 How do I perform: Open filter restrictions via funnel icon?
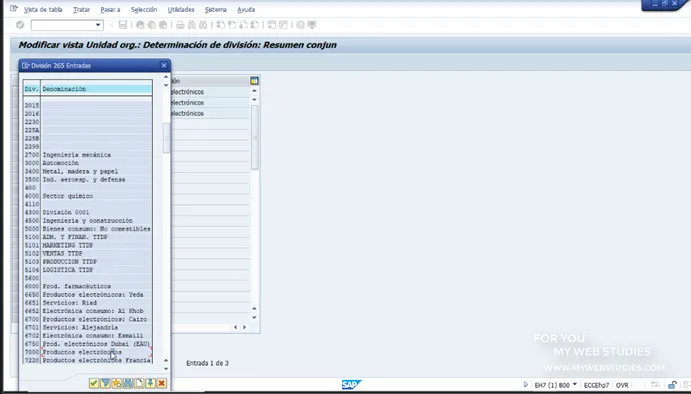click(x=105, y=383)
